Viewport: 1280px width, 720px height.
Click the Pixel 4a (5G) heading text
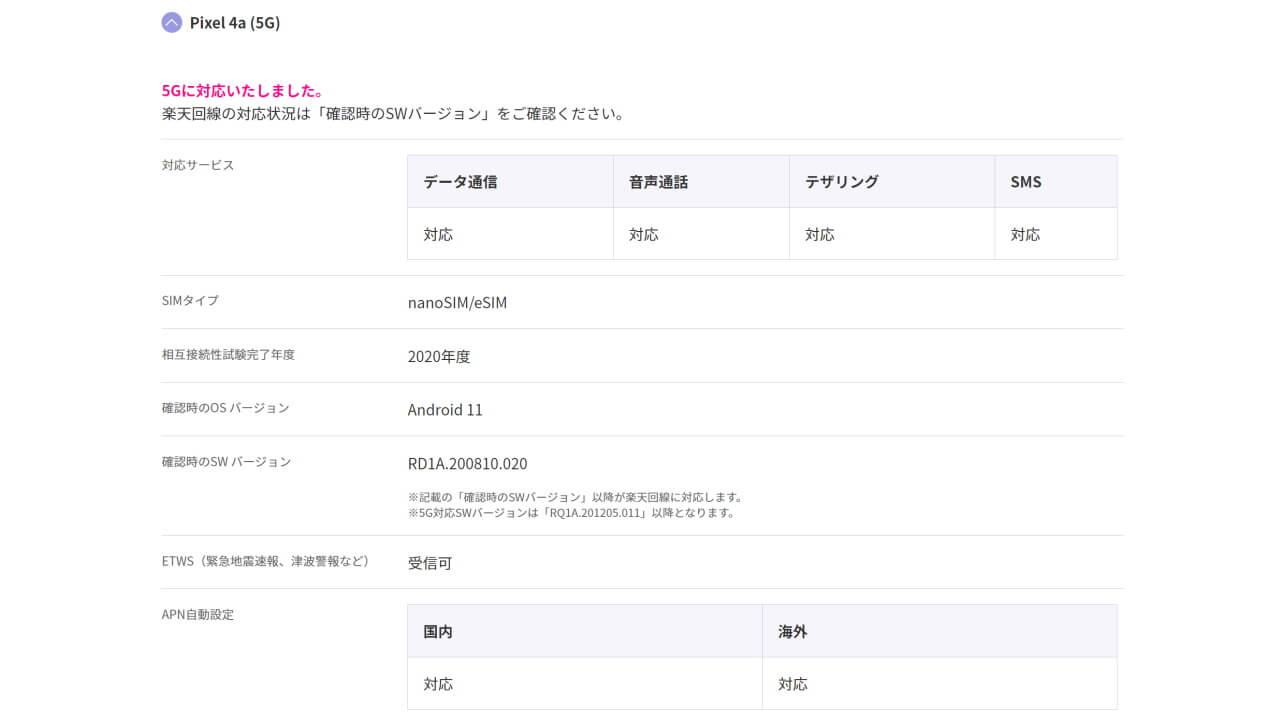tap(235, 23)
